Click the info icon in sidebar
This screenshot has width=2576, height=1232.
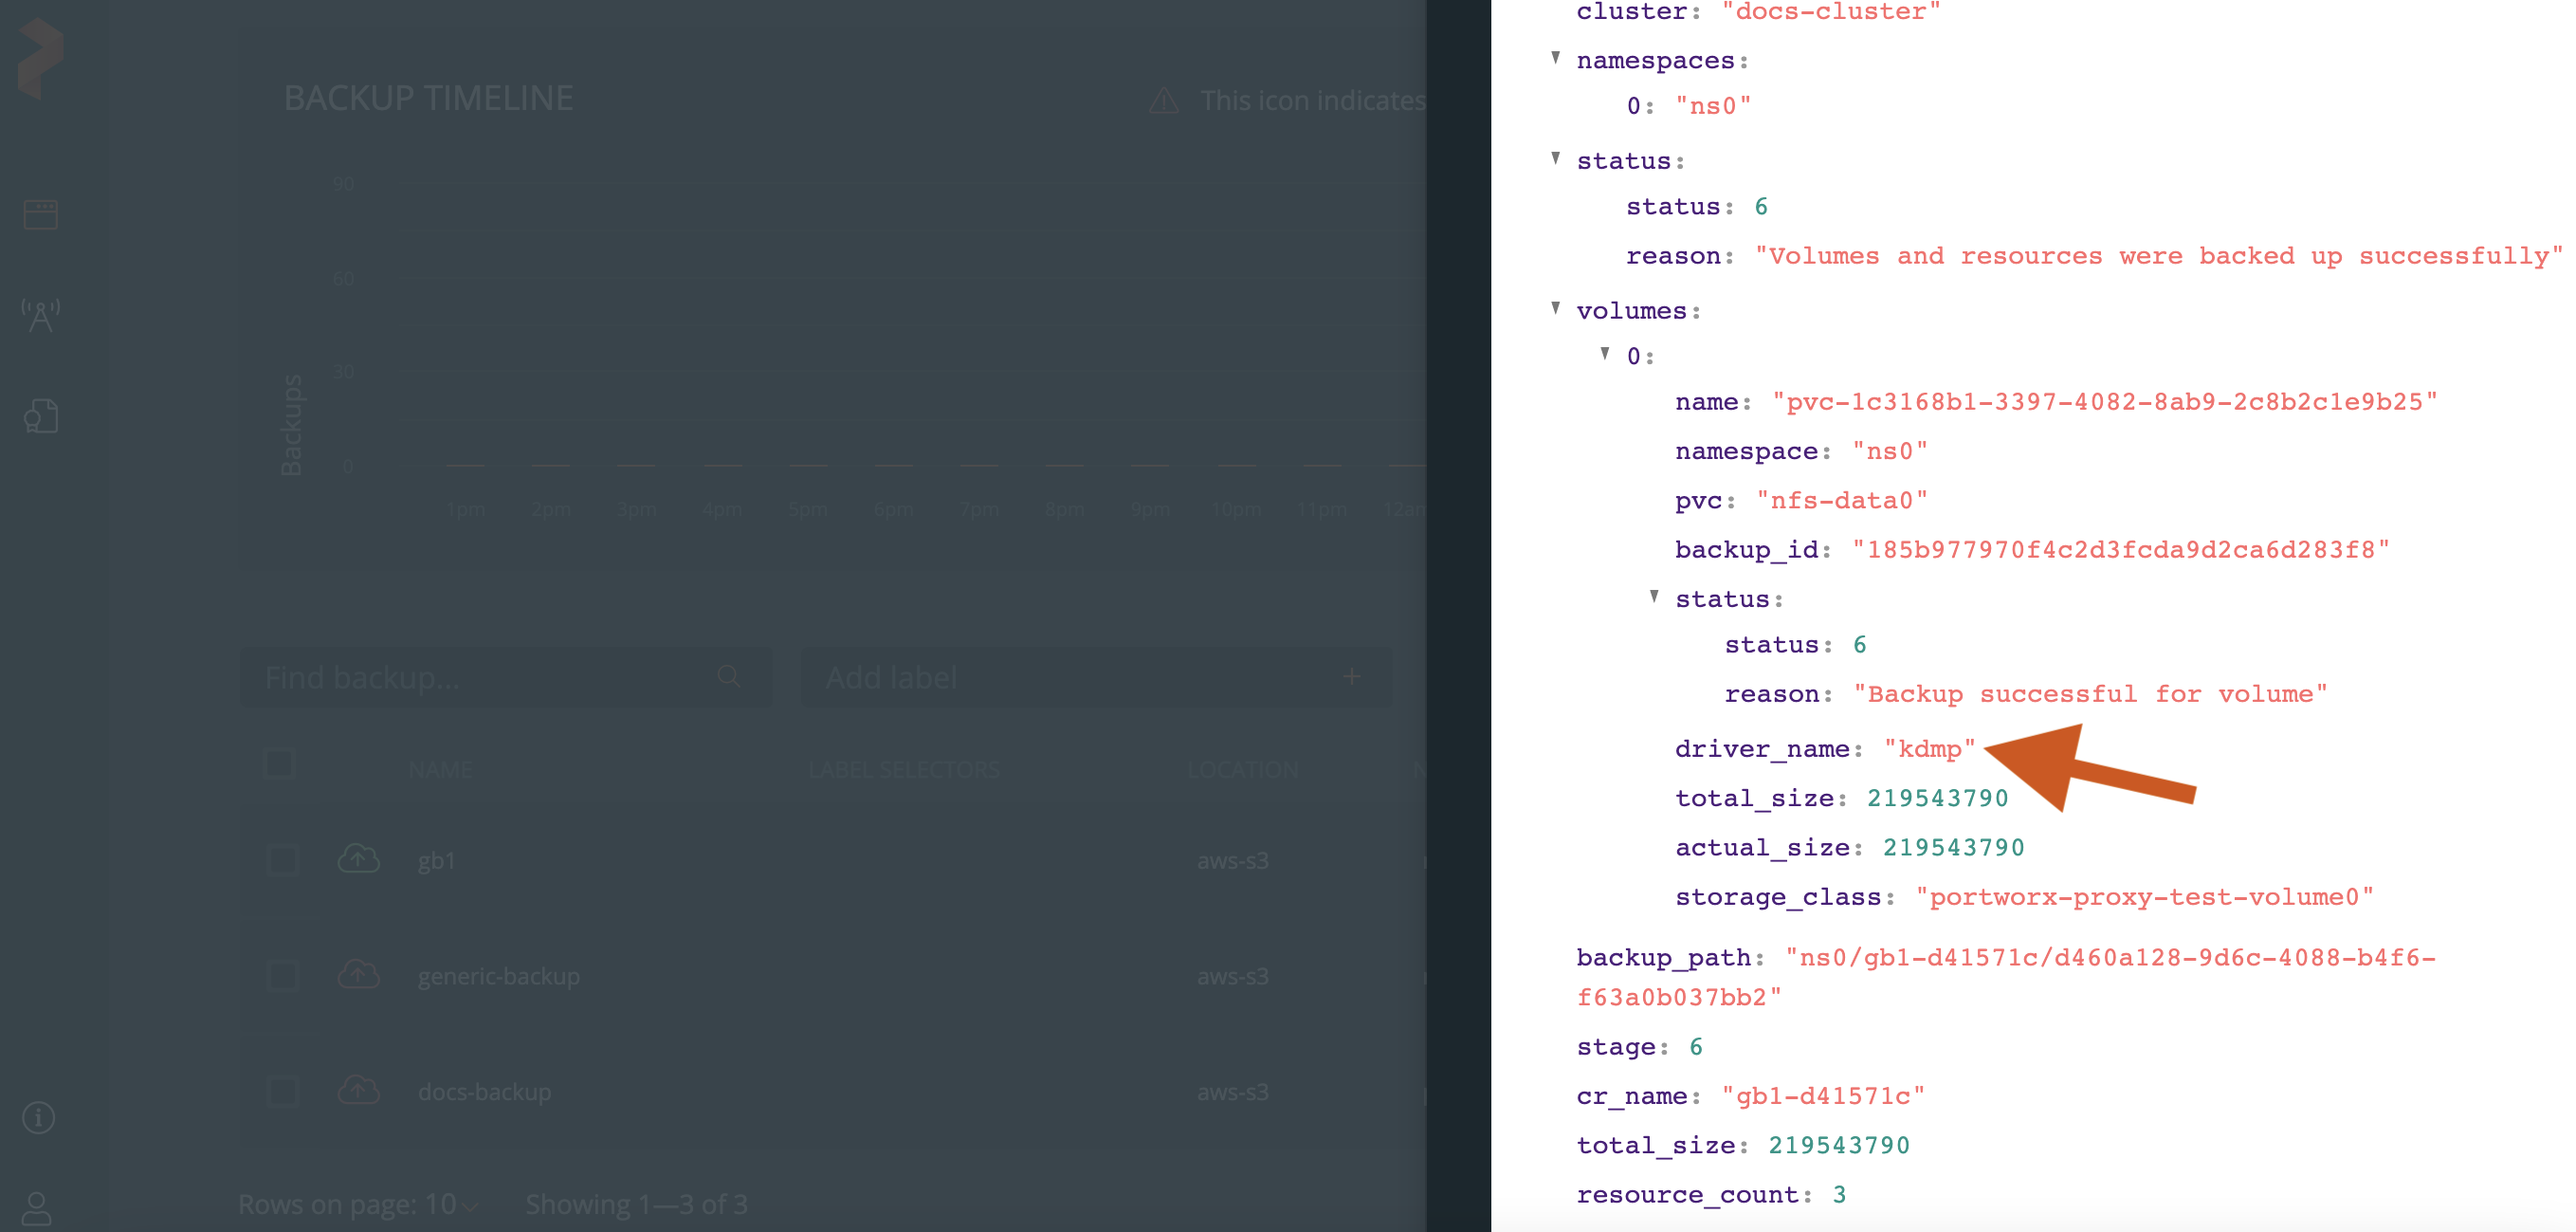39,1117
